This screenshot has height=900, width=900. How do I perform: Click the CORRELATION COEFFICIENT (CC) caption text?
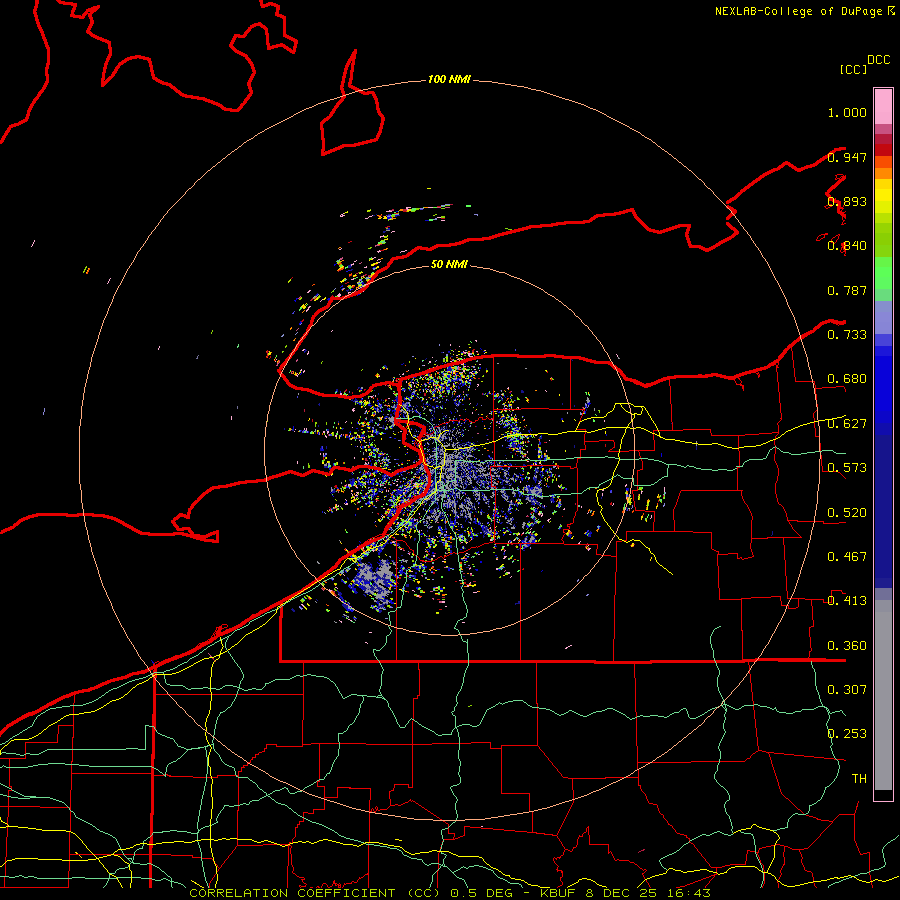click(315, 893)
